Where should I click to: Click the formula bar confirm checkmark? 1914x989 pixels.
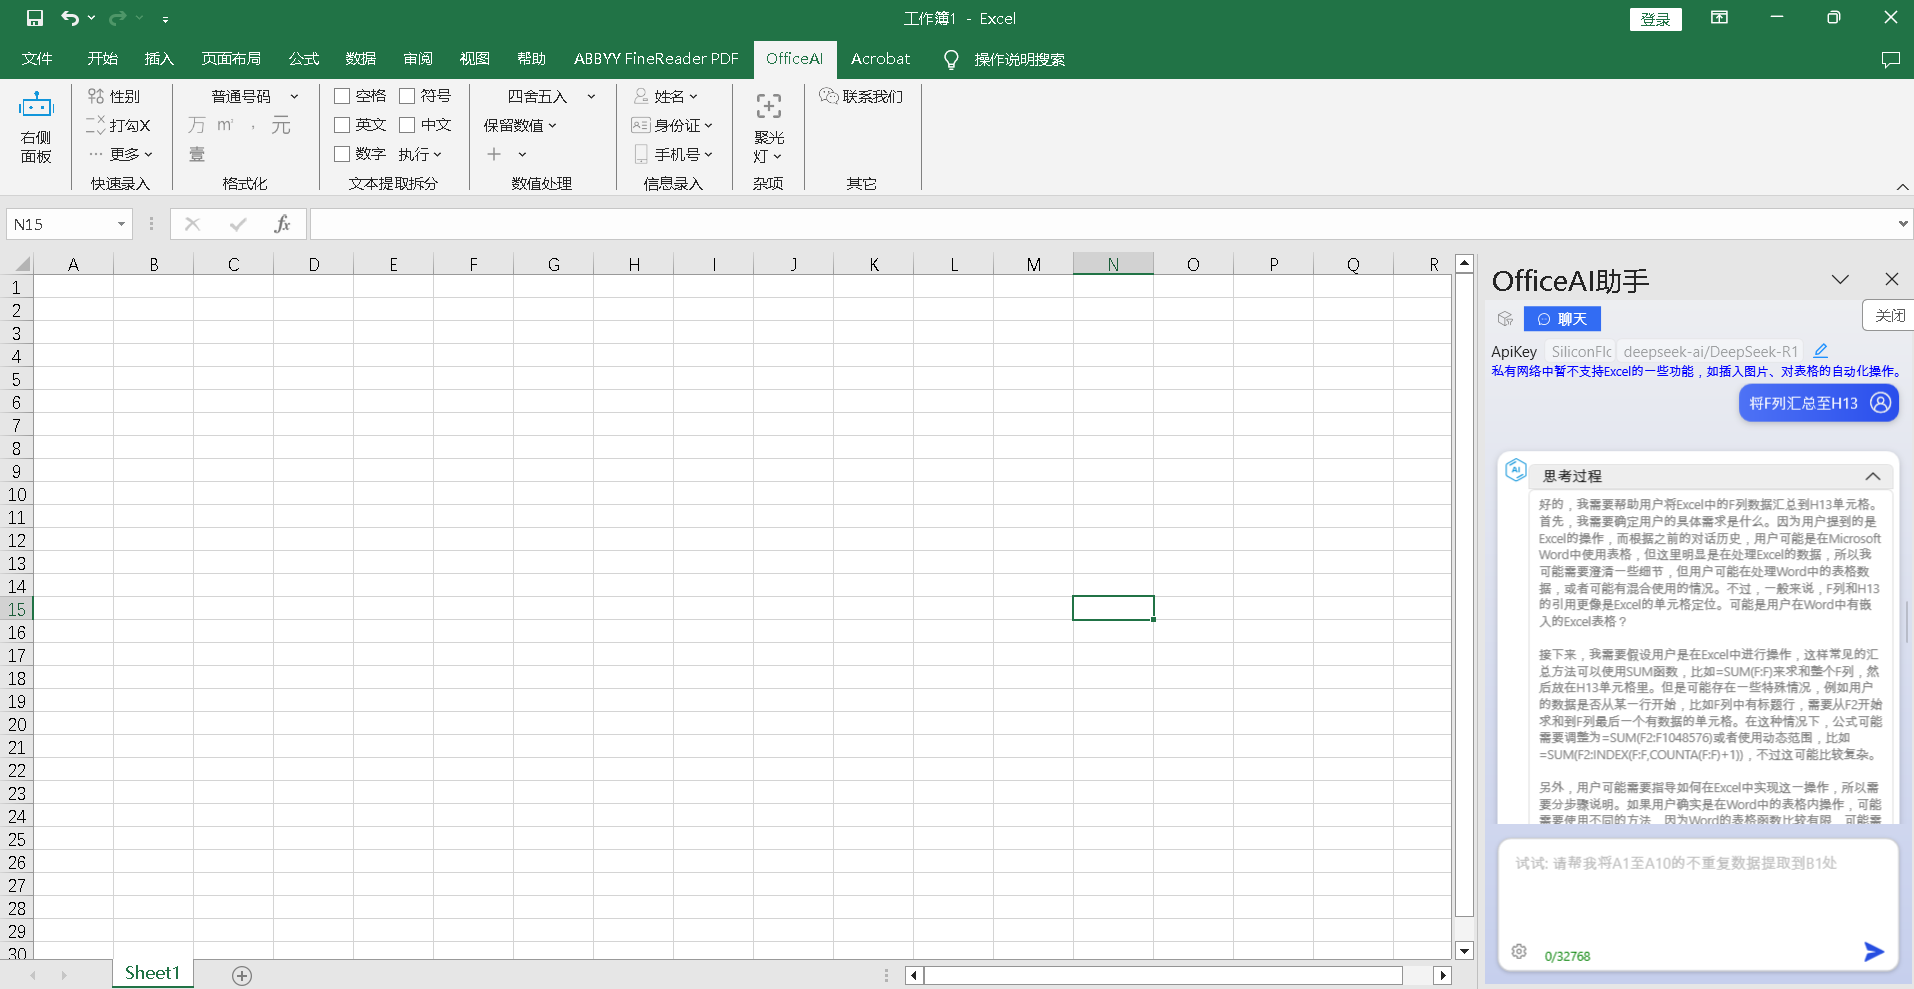(238, 224)
